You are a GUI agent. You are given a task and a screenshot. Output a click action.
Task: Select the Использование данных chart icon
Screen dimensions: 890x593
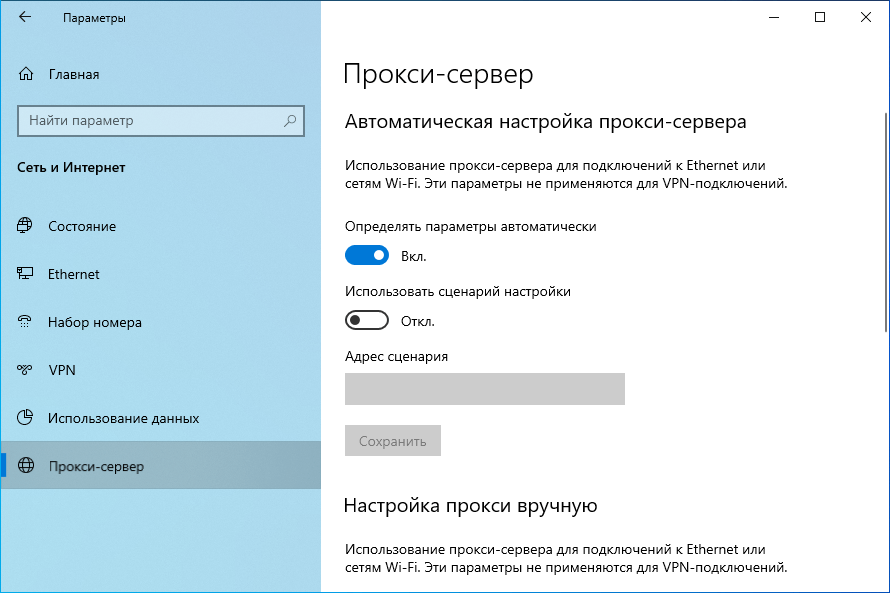coord(25,418)
